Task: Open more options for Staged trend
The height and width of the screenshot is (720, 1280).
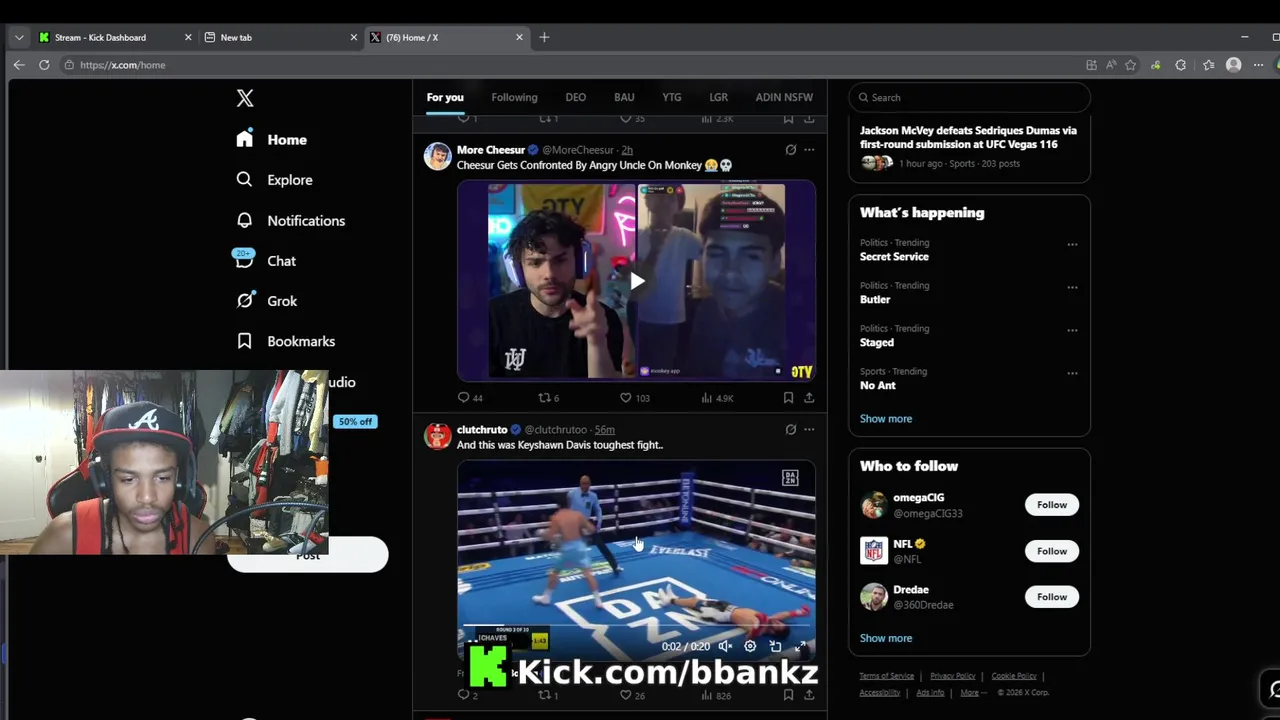Action: pyautogui.click(x=1072, y=331)
